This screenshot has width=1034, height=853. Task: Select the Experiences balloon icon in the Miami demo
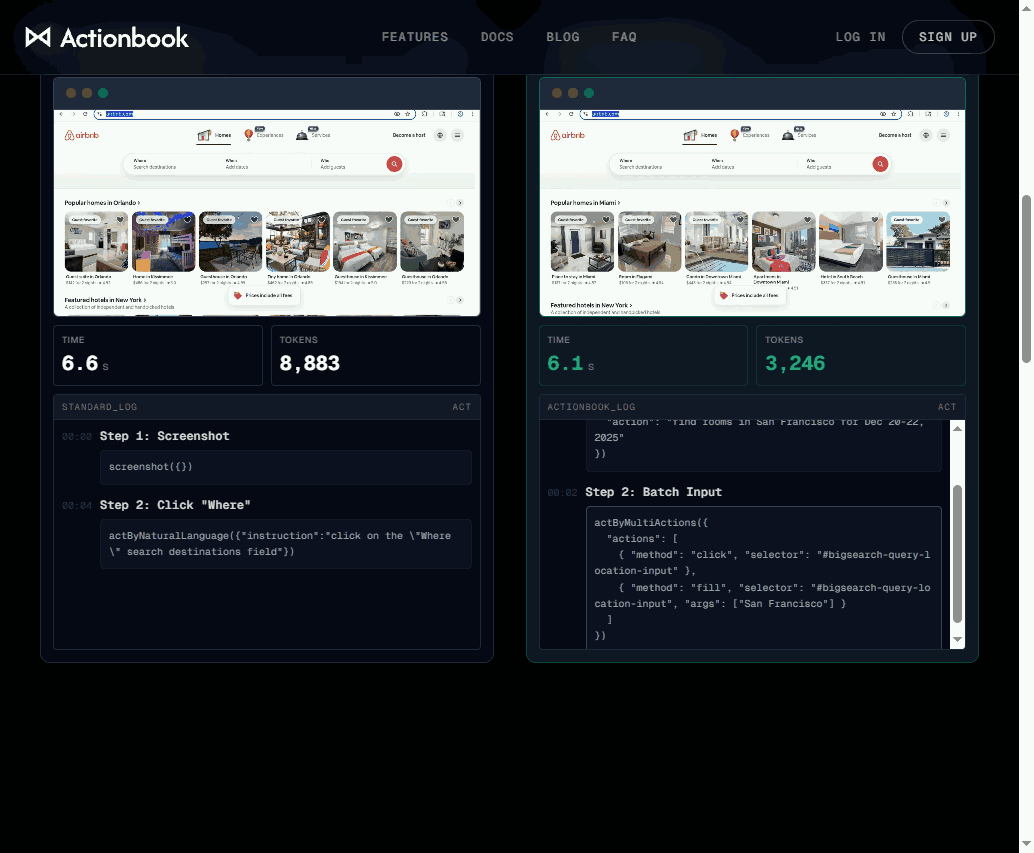point(735,135)
